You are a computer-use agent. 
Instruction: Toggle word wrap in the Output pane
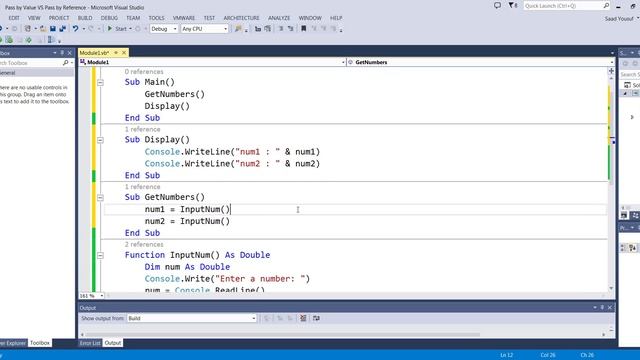[x=316, y=318]
